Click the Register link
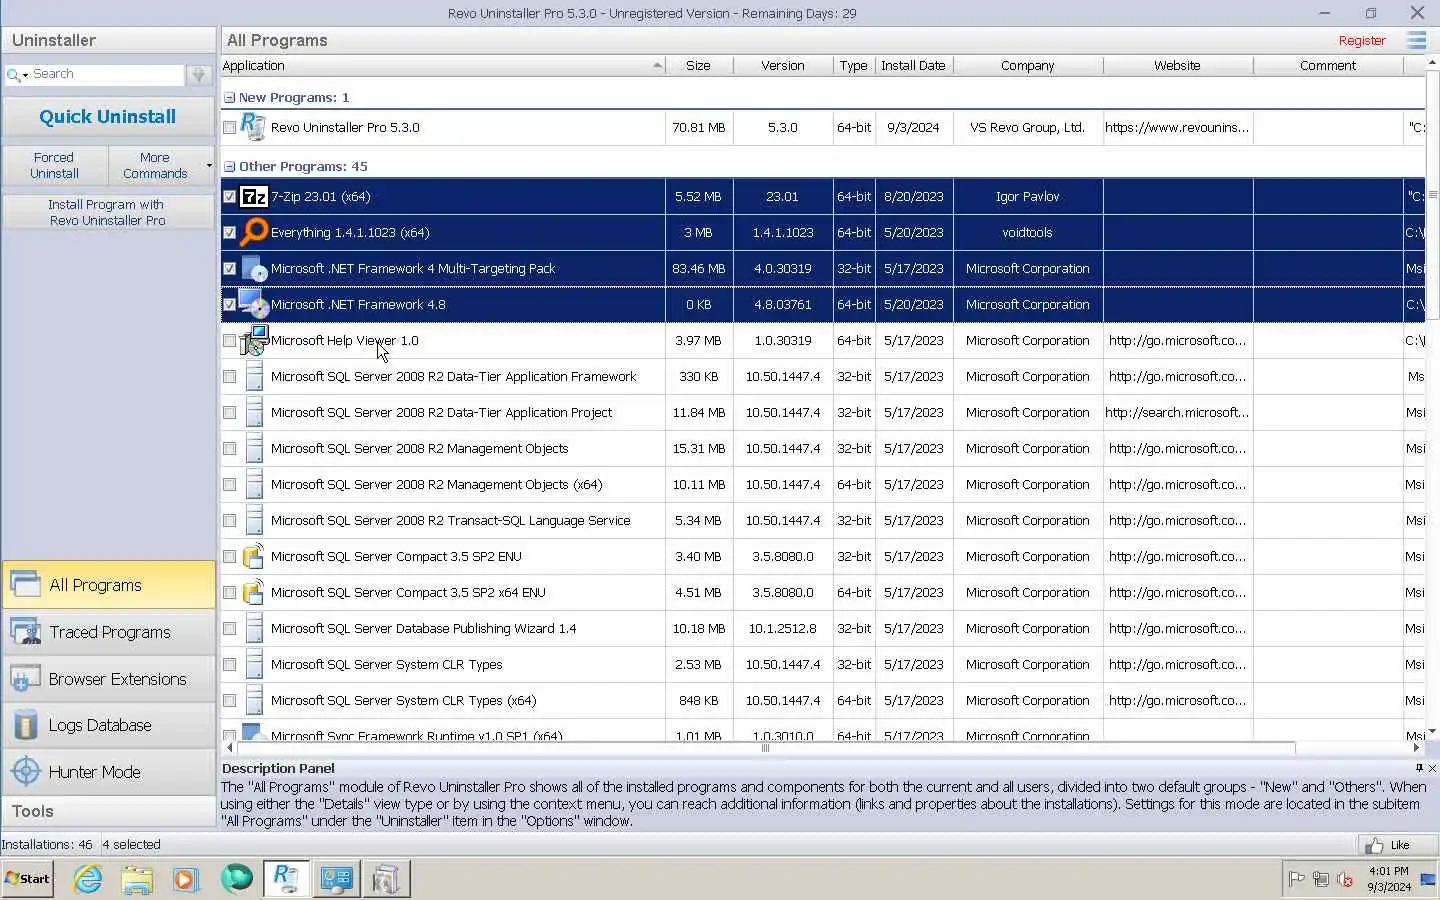 pos(1362,41)
